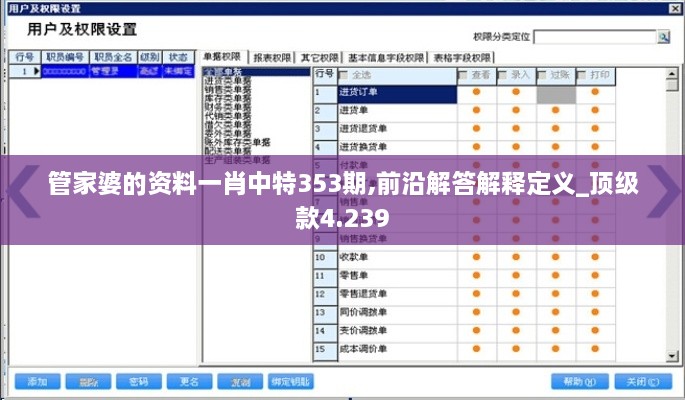Screen dimensions: 685x400
Task: Close the 用户及权限设置 window with title-bar X
Action: 675,8
